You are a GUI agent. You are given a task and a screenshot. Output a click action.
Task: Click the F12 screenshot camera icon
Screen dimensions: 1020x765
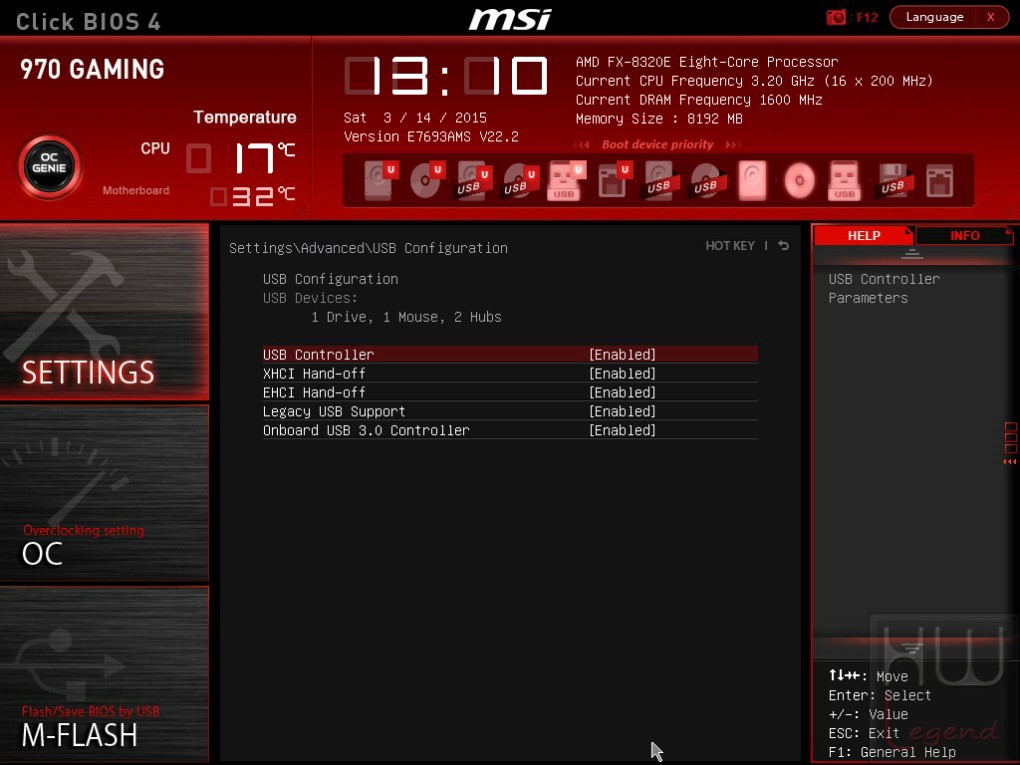point(836,17)
